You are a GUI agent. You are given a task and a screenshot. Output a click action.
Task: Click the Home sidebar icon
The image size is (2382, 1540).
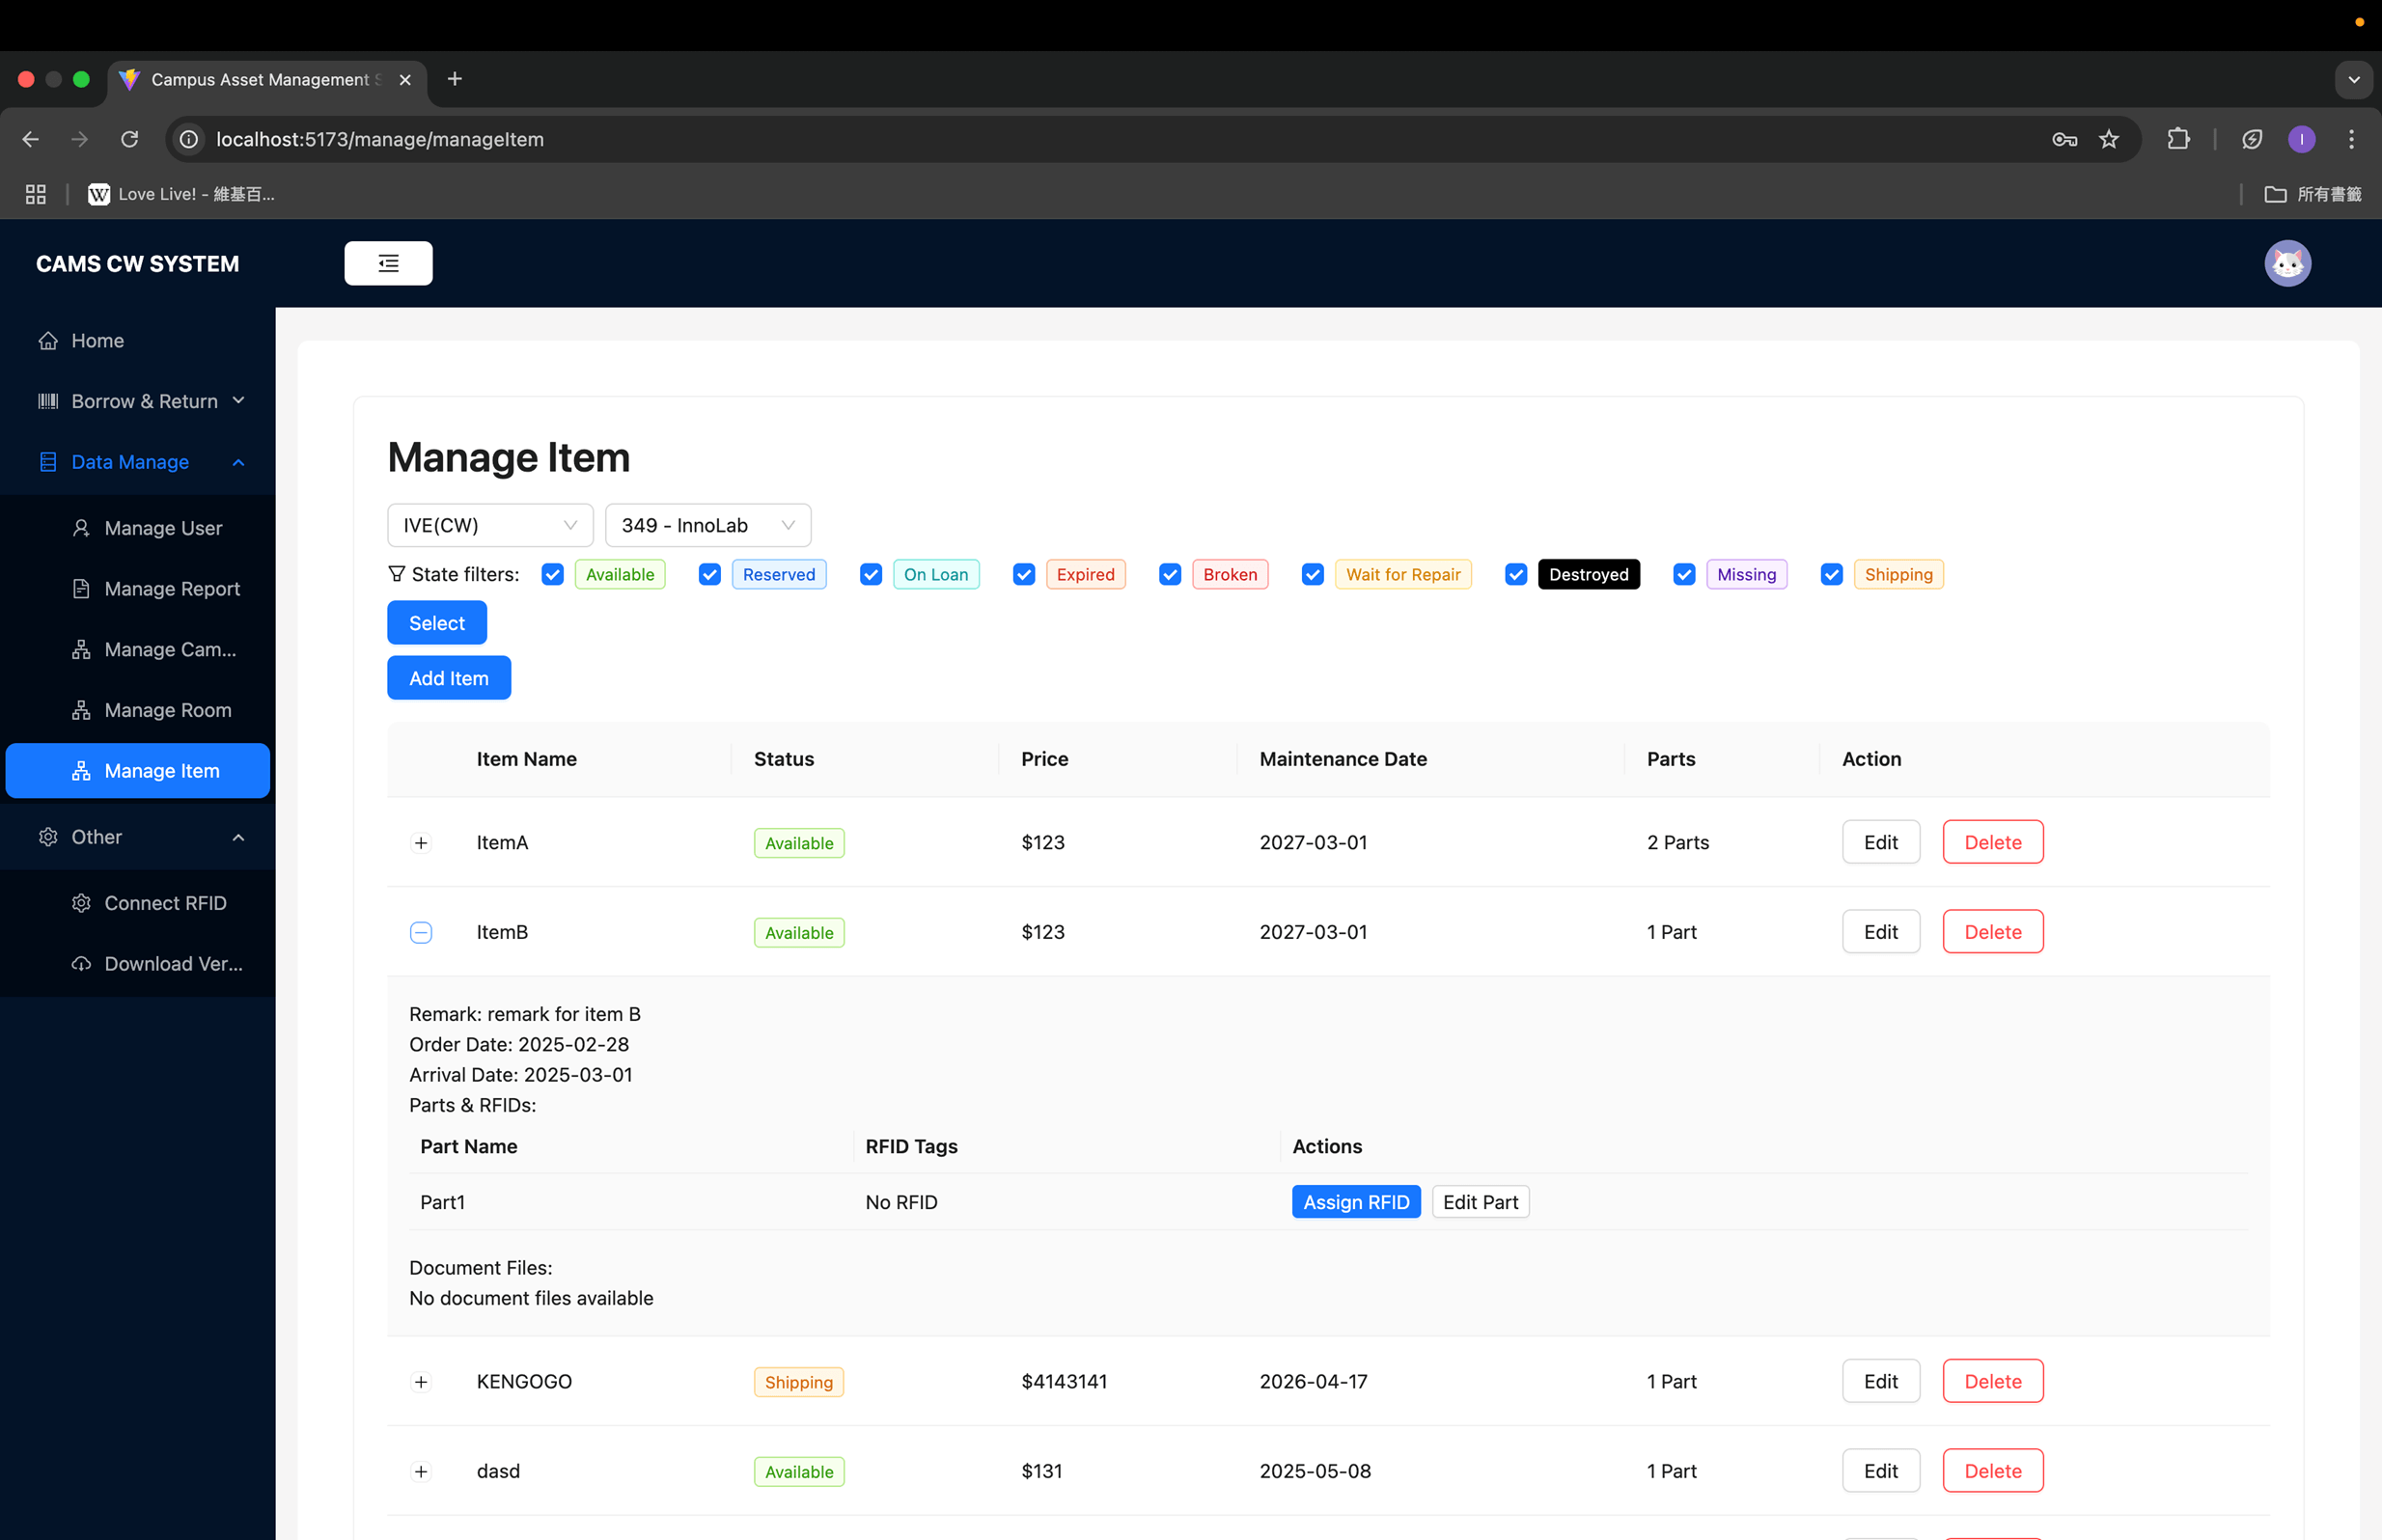click(x=48, y=341)
